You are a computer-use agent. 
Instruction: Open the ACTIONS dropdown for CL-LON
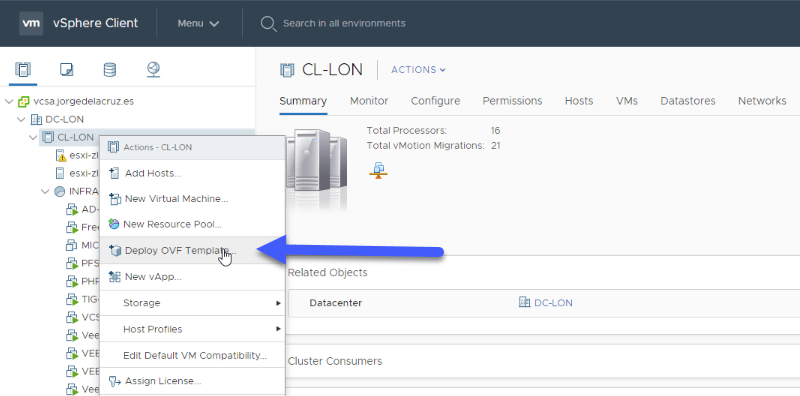418,70
